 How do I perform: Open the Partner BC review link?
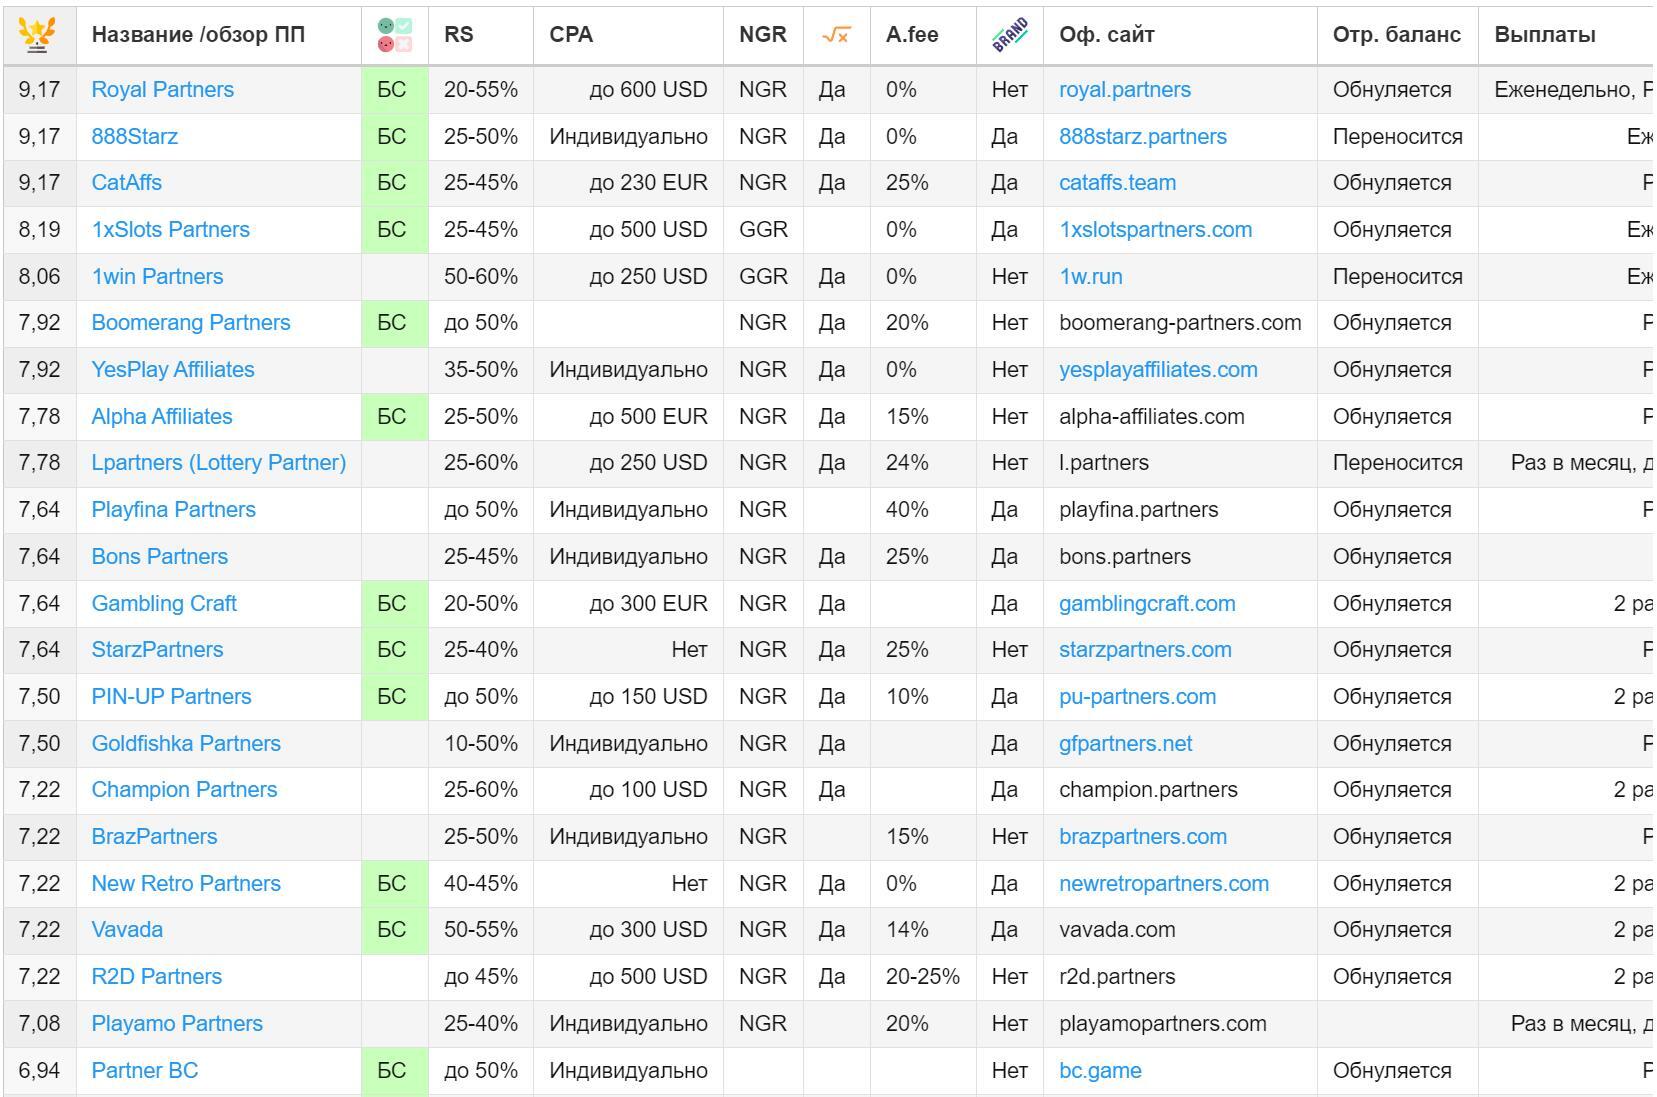pos(144,1070)
